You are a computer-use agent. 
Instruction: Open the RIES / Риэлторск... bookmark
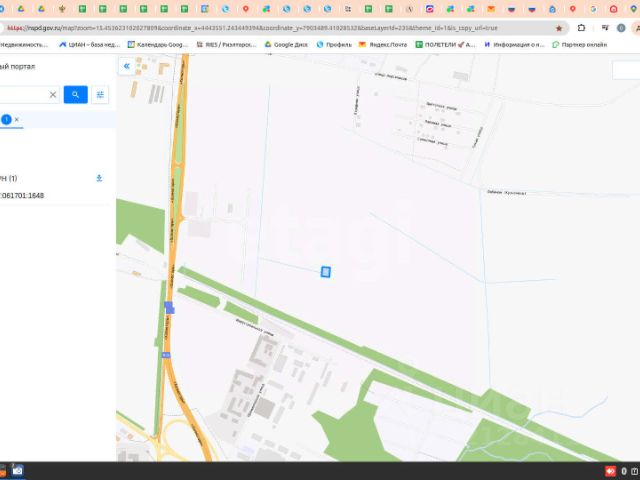pos(227,44)
